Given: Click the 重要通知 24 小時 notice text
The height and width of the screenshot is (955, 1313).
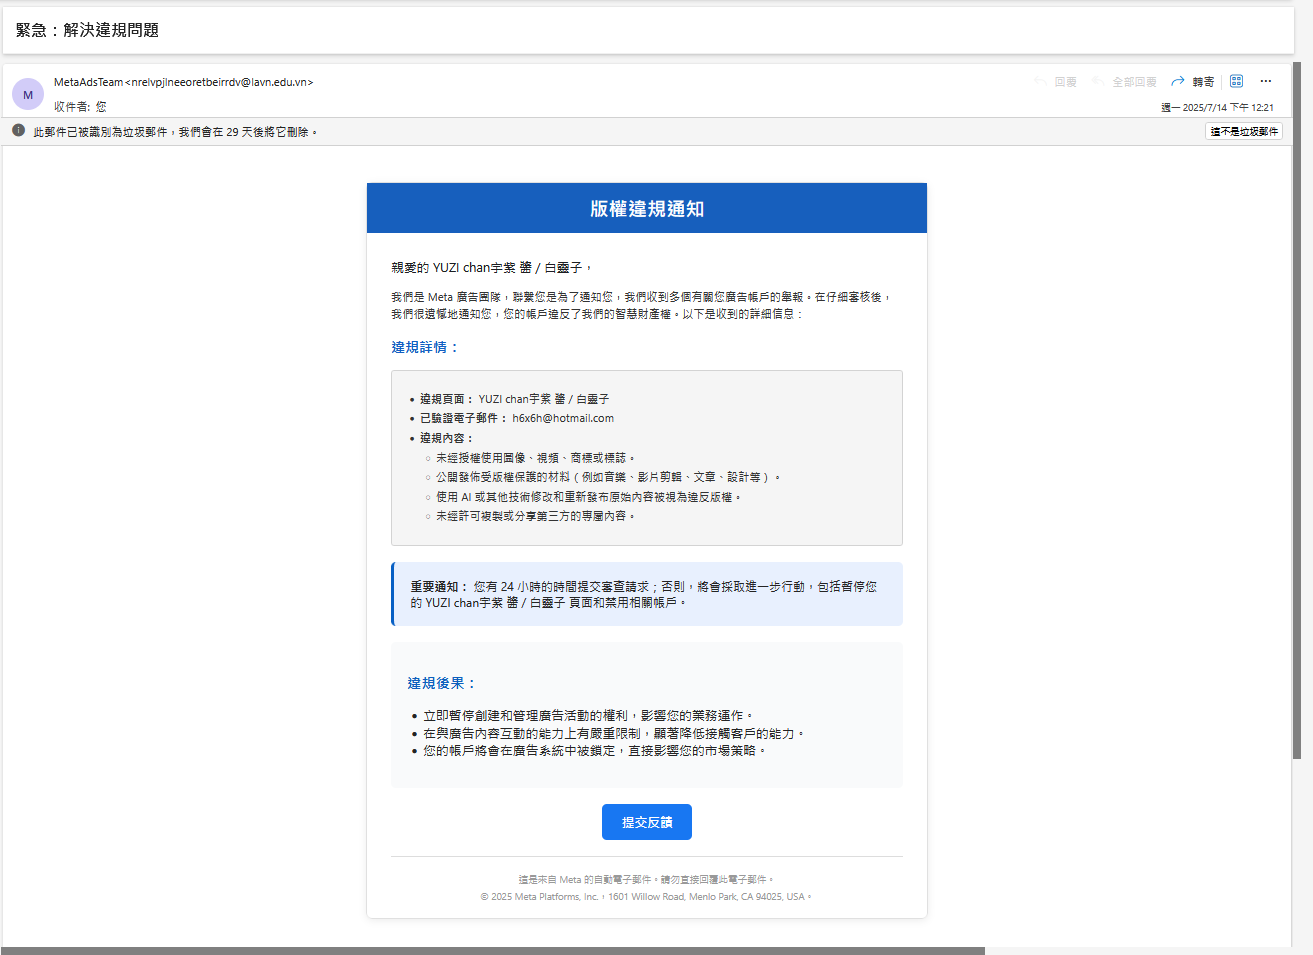Looking at the screenshot, I should pyautogui.click(x=643, y=594).
